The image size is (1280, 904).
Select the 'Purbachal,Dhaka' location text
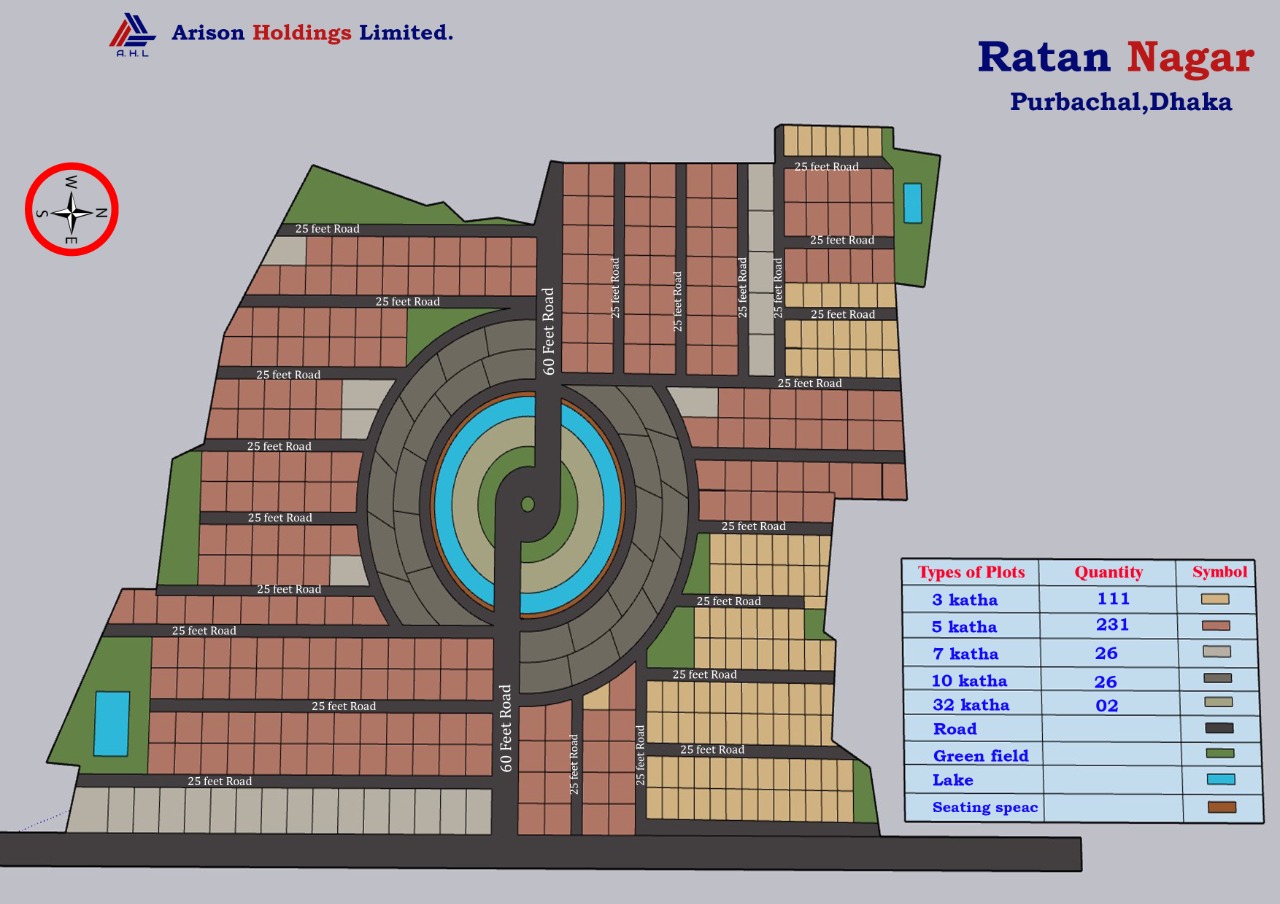1121,102
